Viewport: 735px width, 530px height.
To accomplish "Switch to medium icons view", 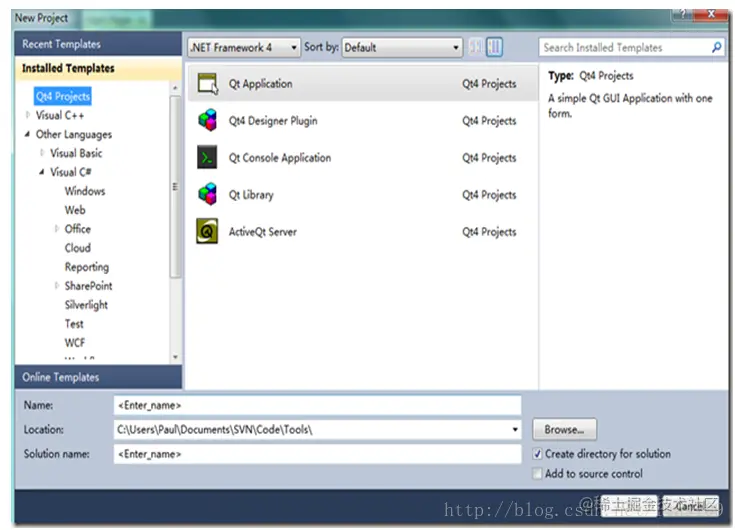I will point(494,47).
